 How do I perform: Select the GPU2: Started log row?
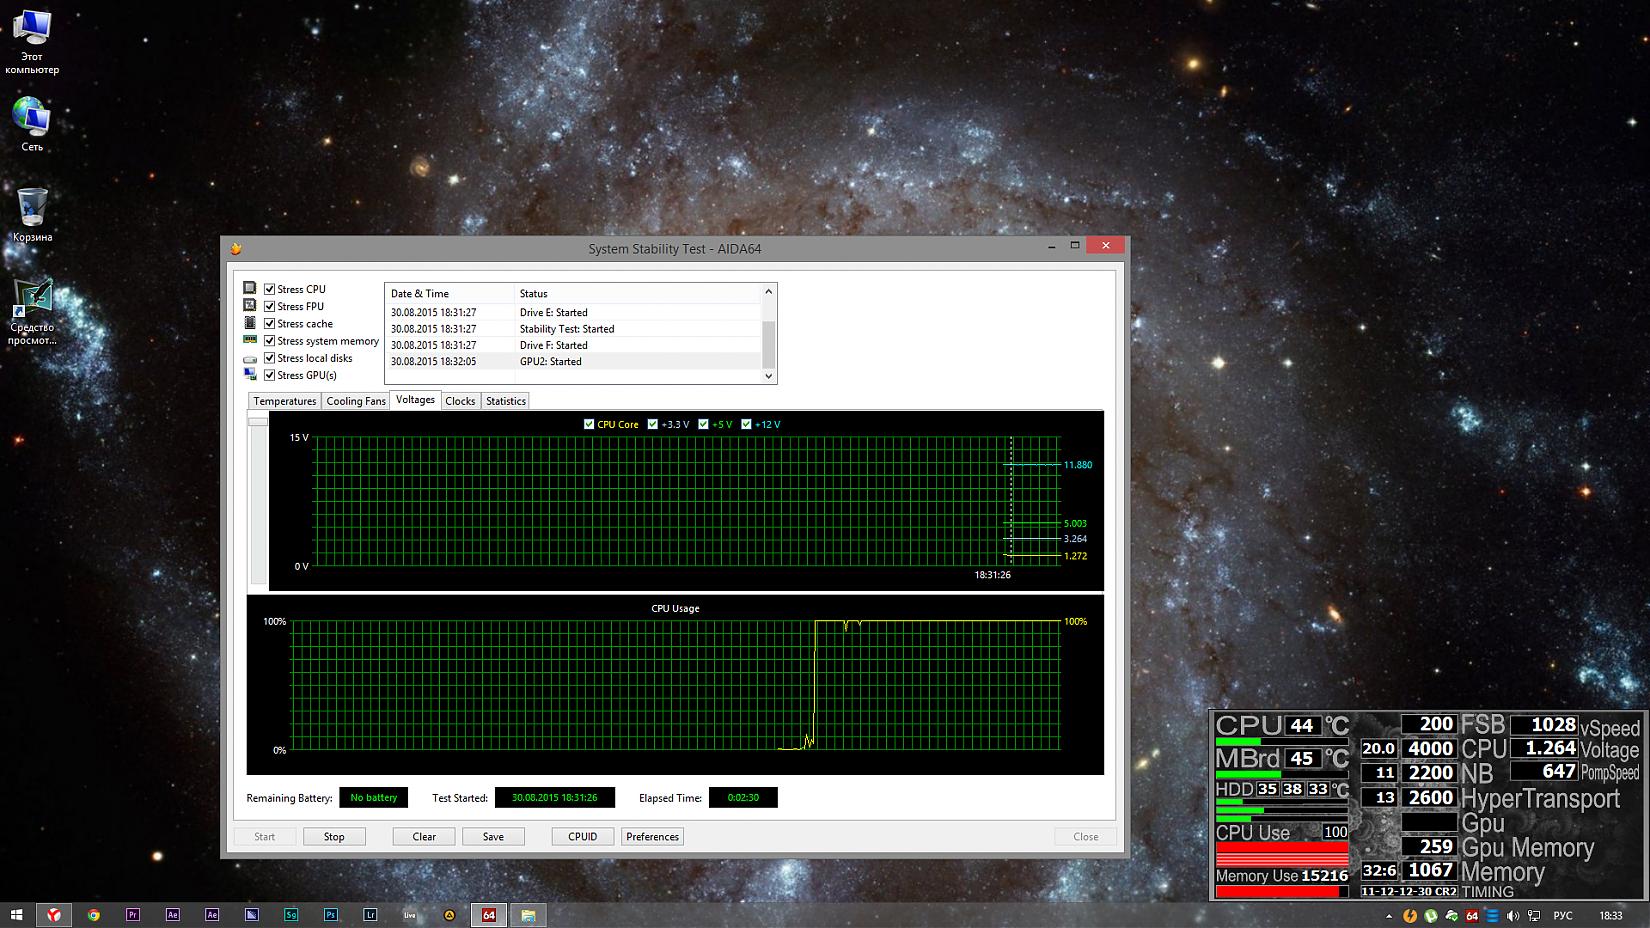point(574,362)
